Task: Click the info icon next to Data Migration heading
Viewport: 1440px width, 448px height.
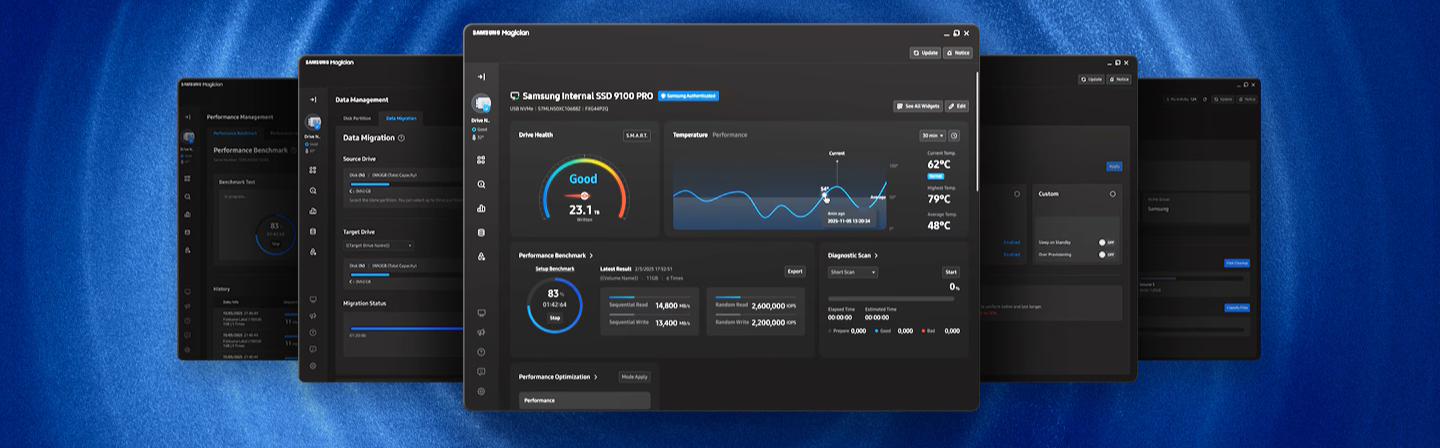Action: (401, 138)
